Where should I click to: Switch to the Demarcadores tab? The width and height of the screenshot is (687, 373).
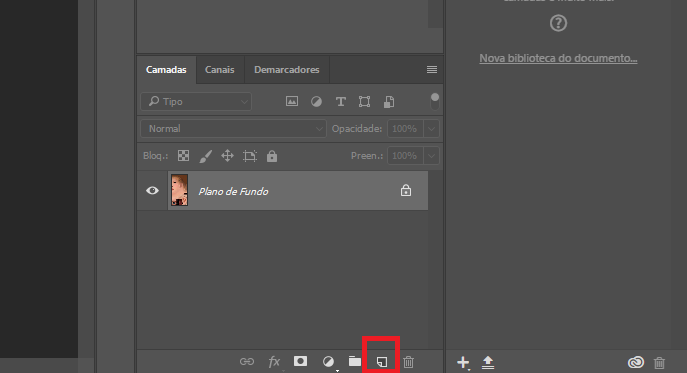click(287, 70)
